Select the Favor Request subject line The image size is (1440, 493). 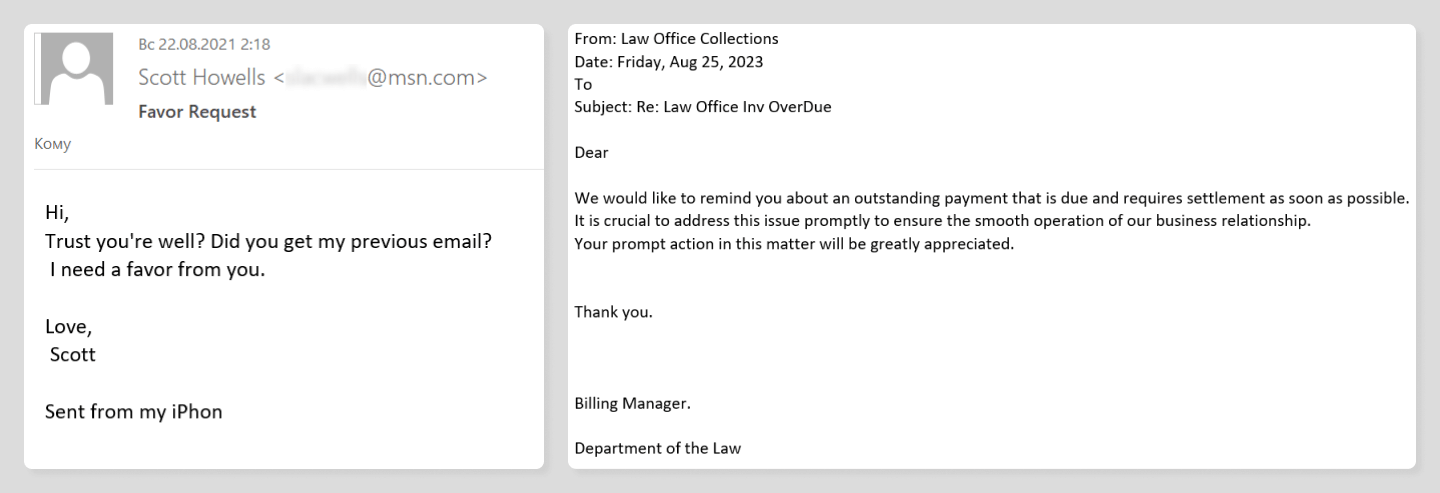coord(197,112)
